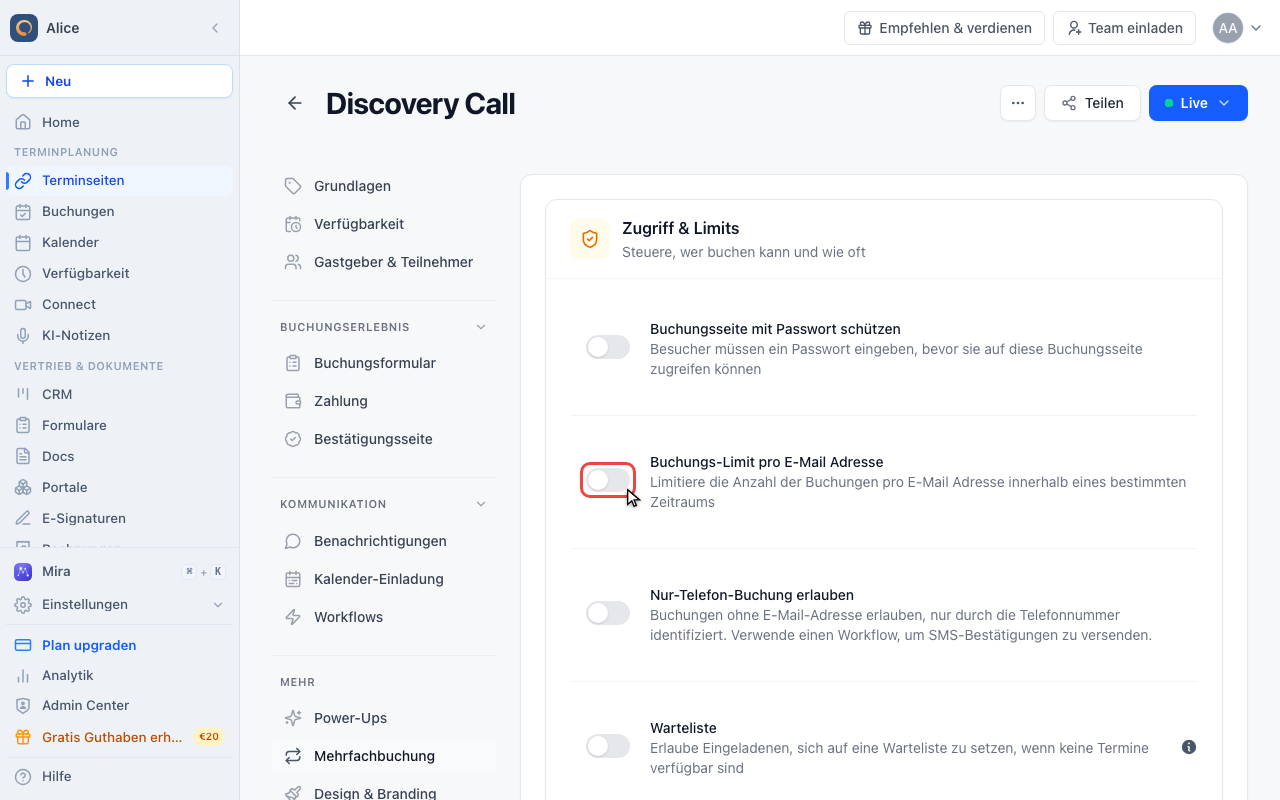Turn on the Warteliste toggle
This screenshot has width=1280, height=800.
608,746
